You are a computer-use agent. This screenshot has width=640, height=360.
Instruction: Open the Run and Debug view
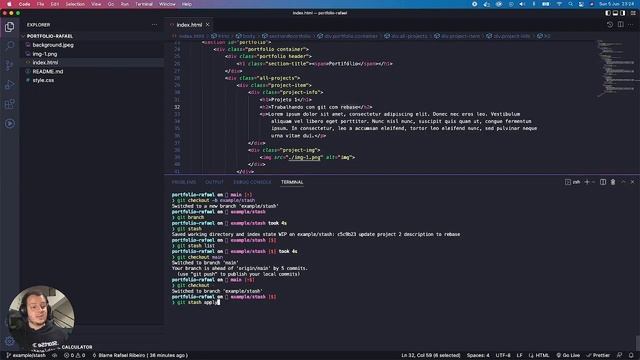(x=9, y=84)
